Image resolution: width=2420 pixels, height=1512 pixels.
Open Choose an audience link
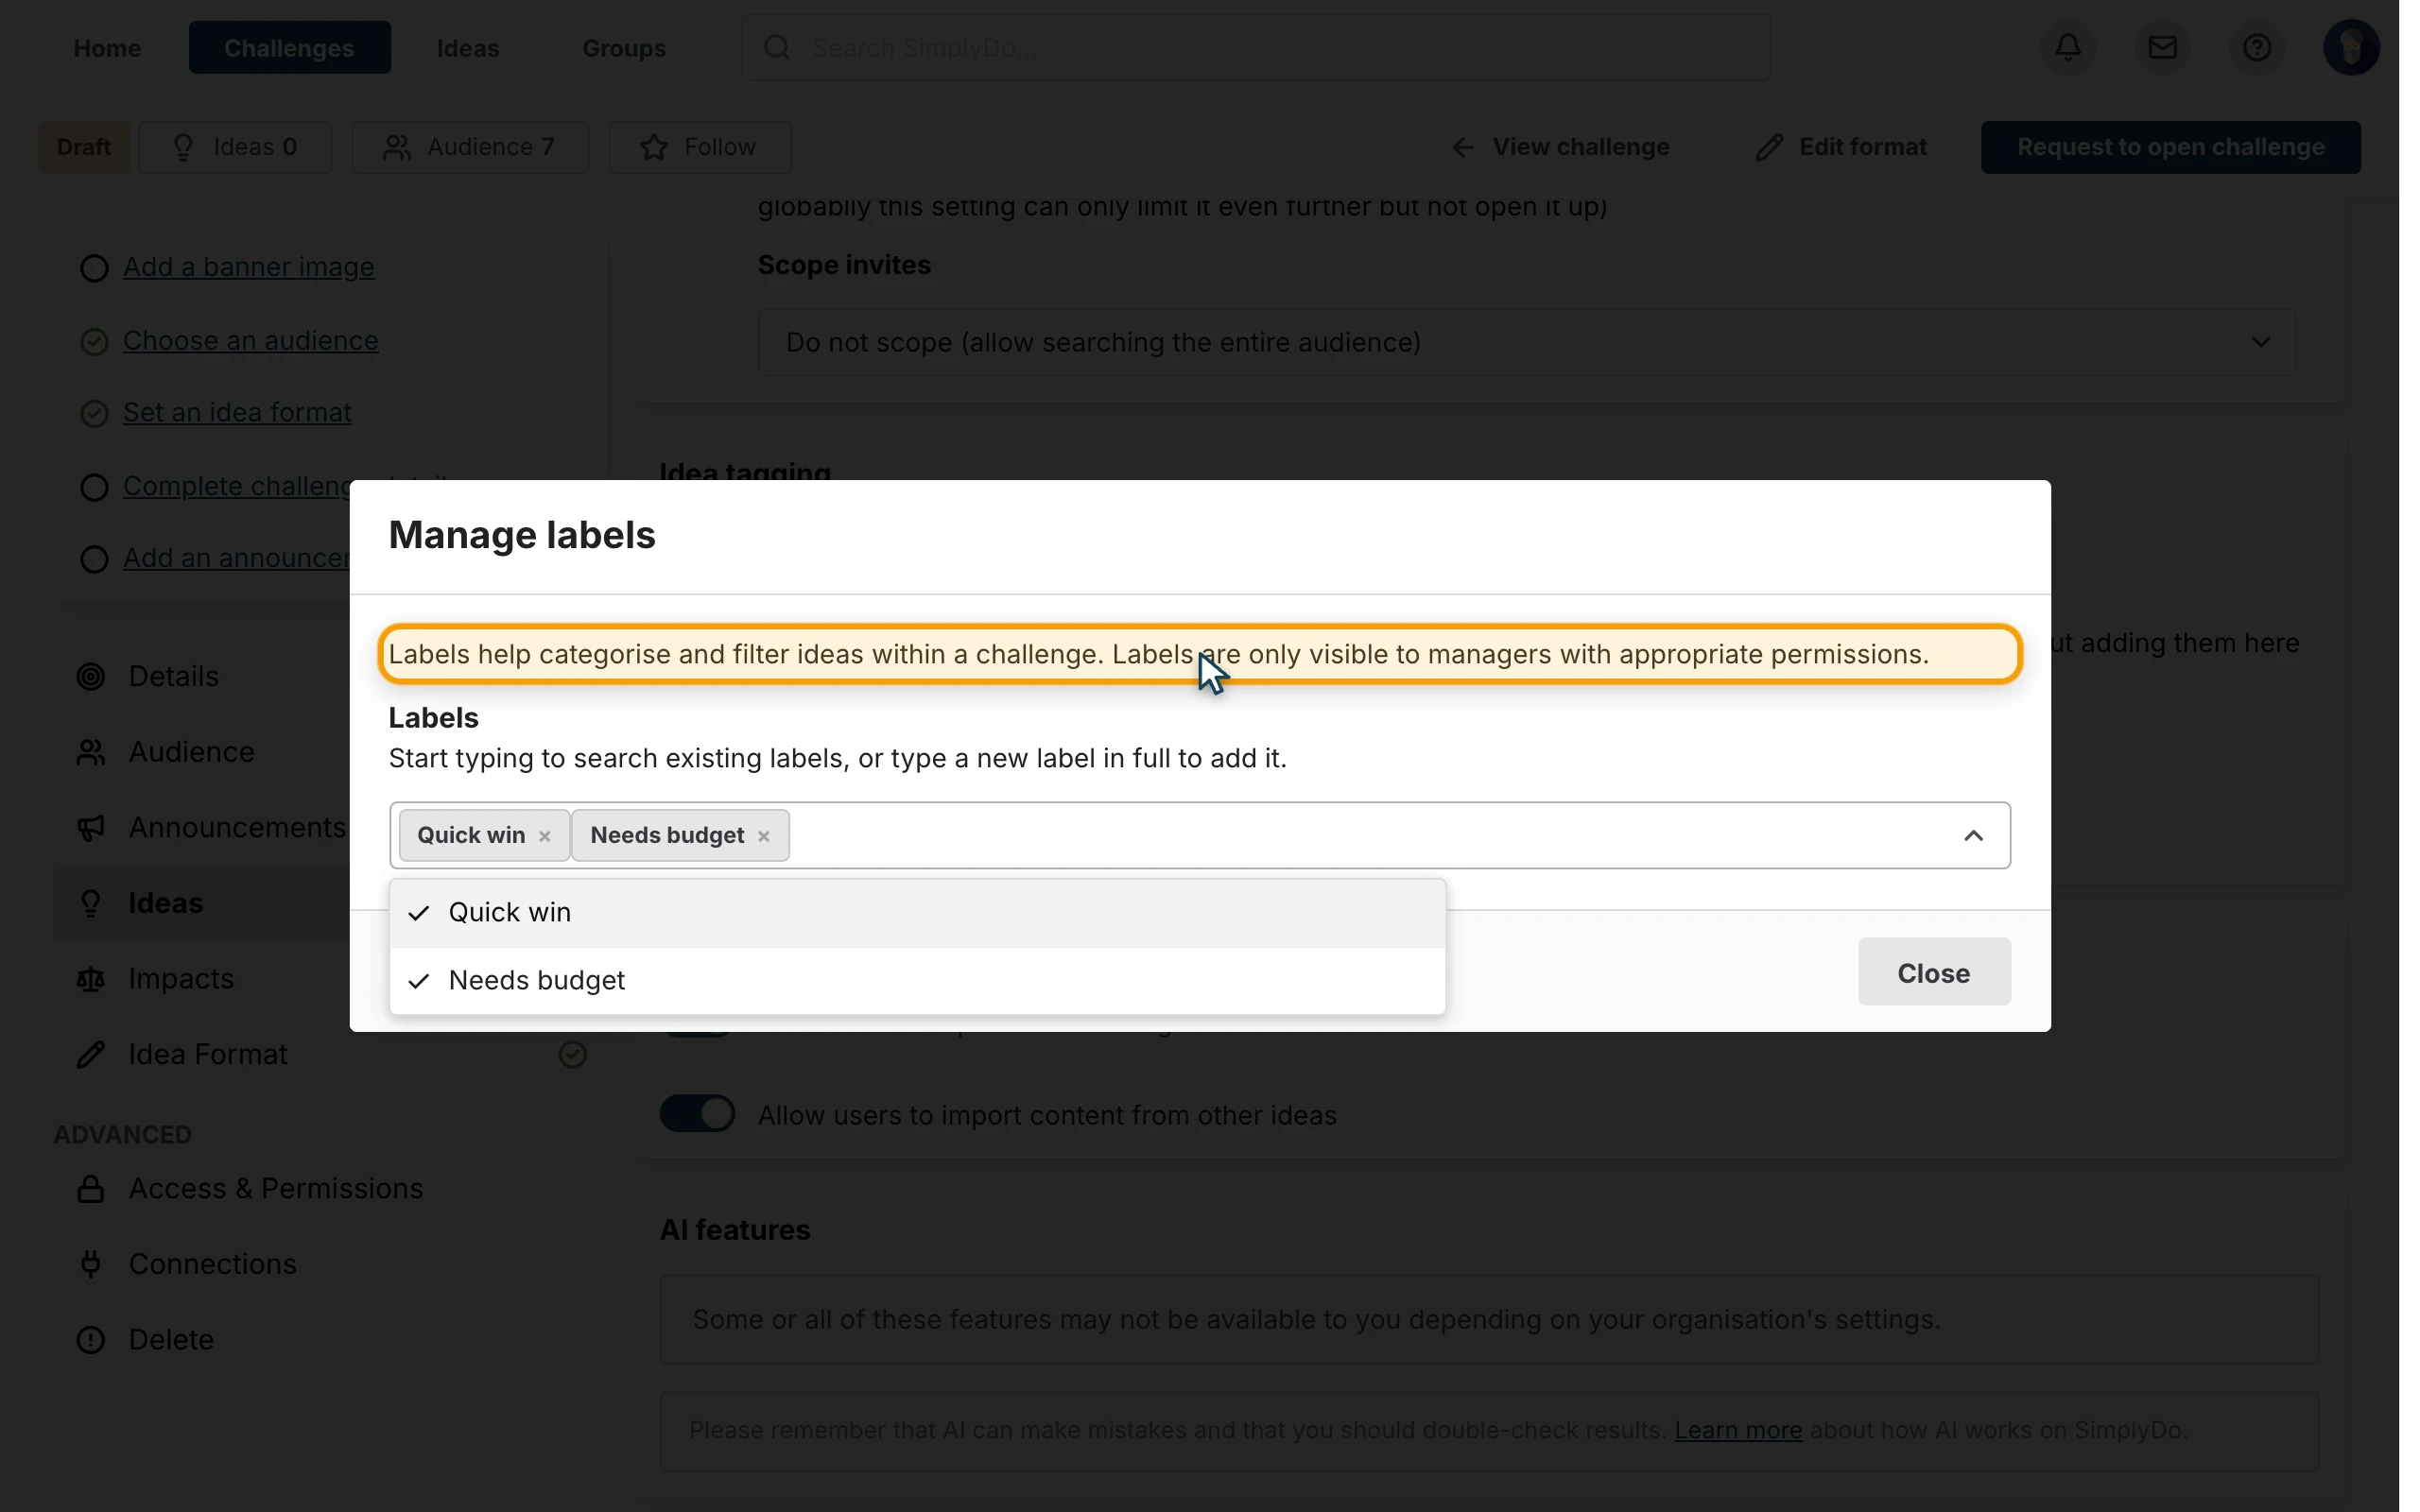coord(250,340)
